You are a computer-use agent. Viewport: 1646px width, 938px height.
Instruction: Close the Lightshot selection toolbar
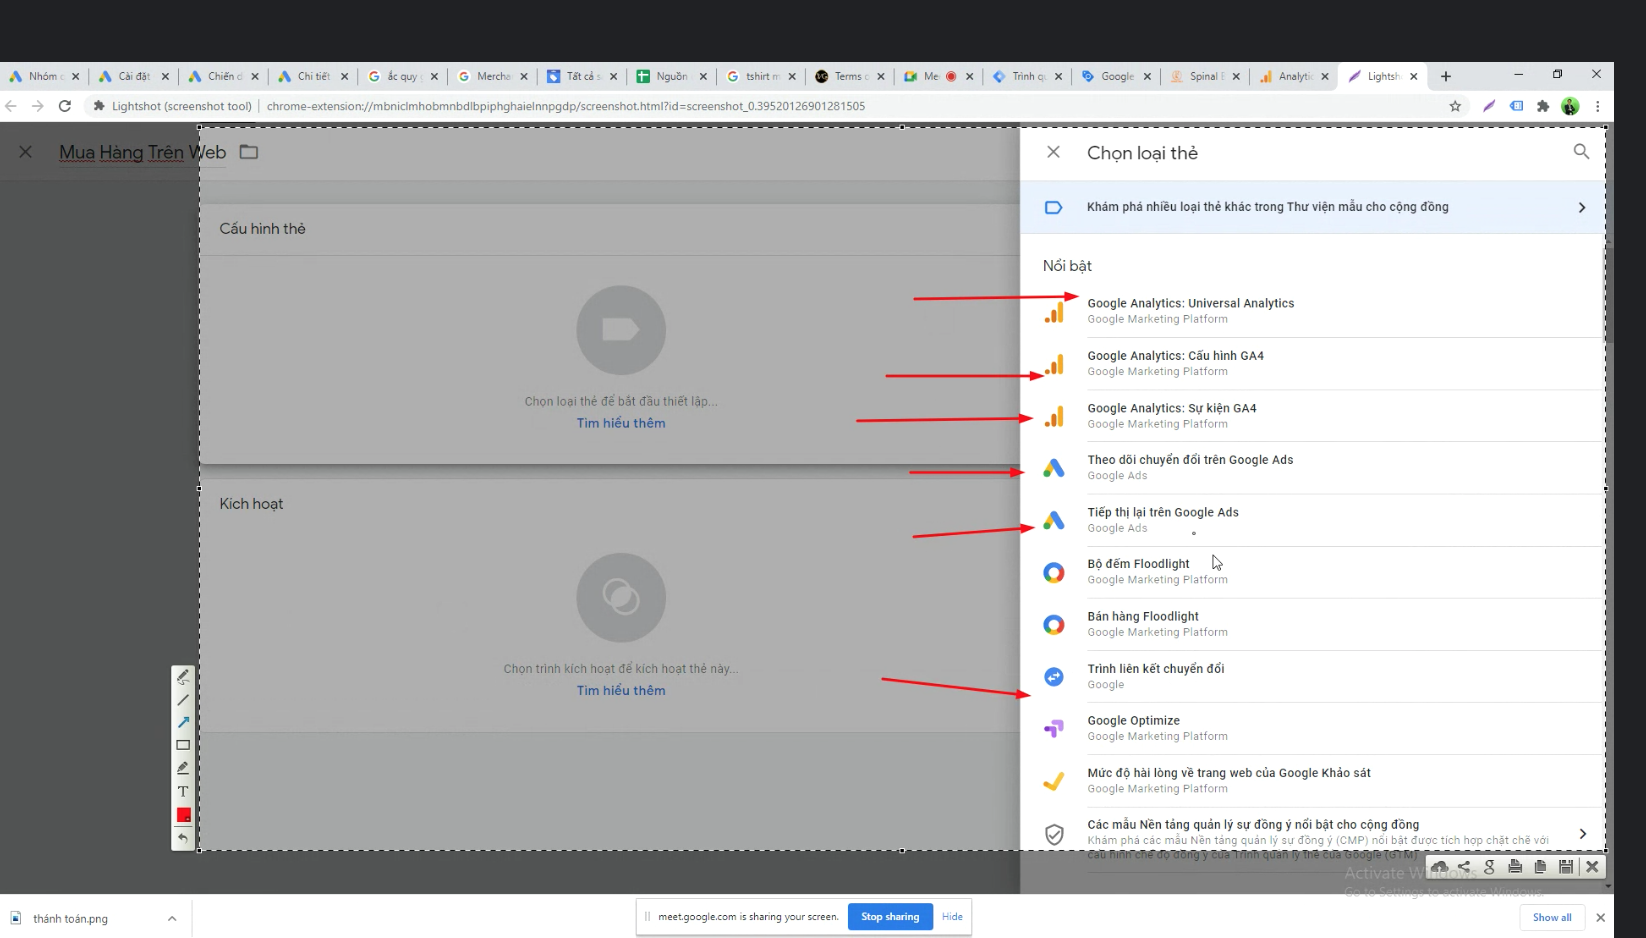(x=1592, y=867)
